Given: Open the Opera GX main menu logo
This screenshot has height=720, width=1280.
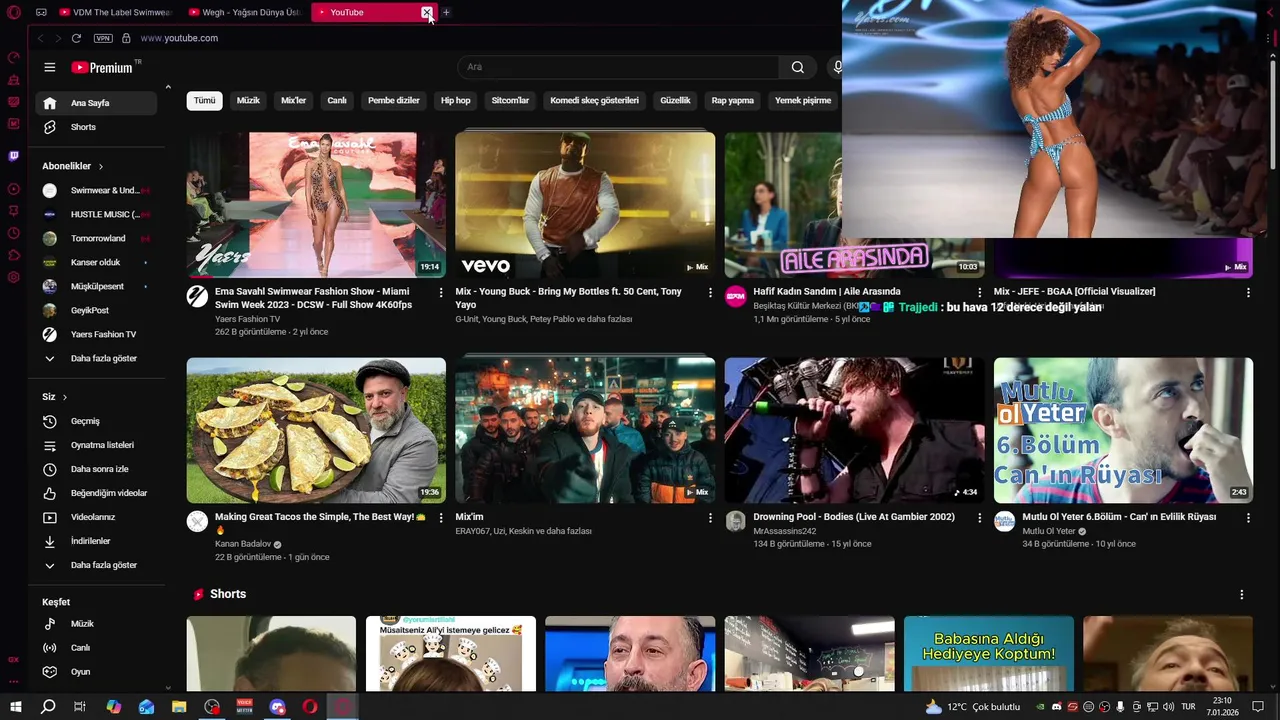Looking at the screenshot, I should pyautogui.click(x=13, y=12).
